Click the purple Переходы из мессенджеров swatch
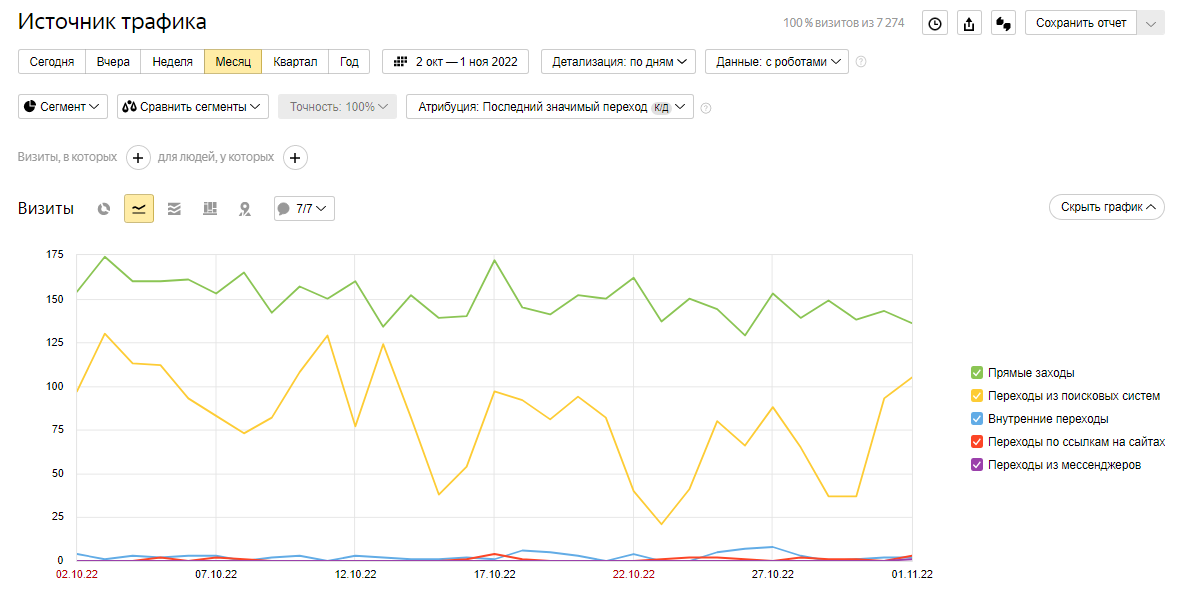1183x596 pixels. pyautogui.click(x=977, y=465)
